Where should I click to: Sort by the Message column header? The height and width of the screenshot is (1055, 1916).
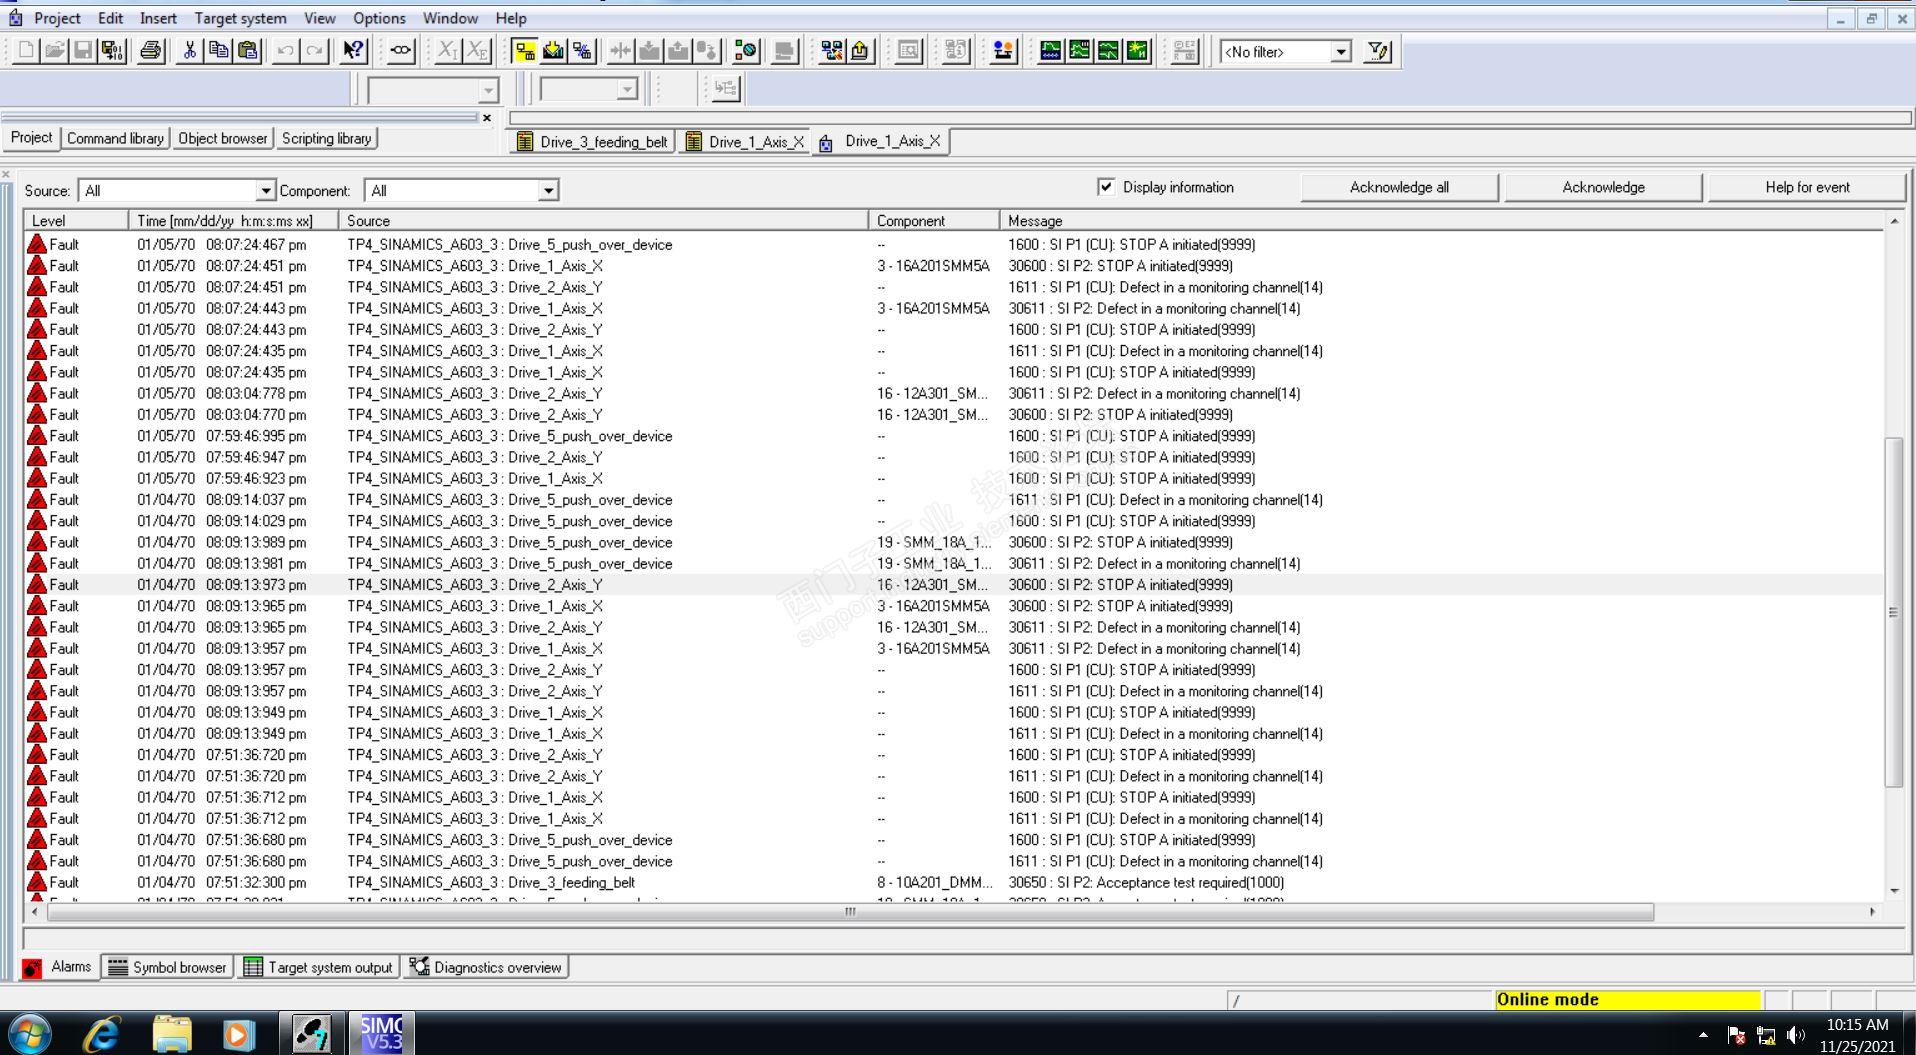pyautogui.click(x=1442, y=220)
